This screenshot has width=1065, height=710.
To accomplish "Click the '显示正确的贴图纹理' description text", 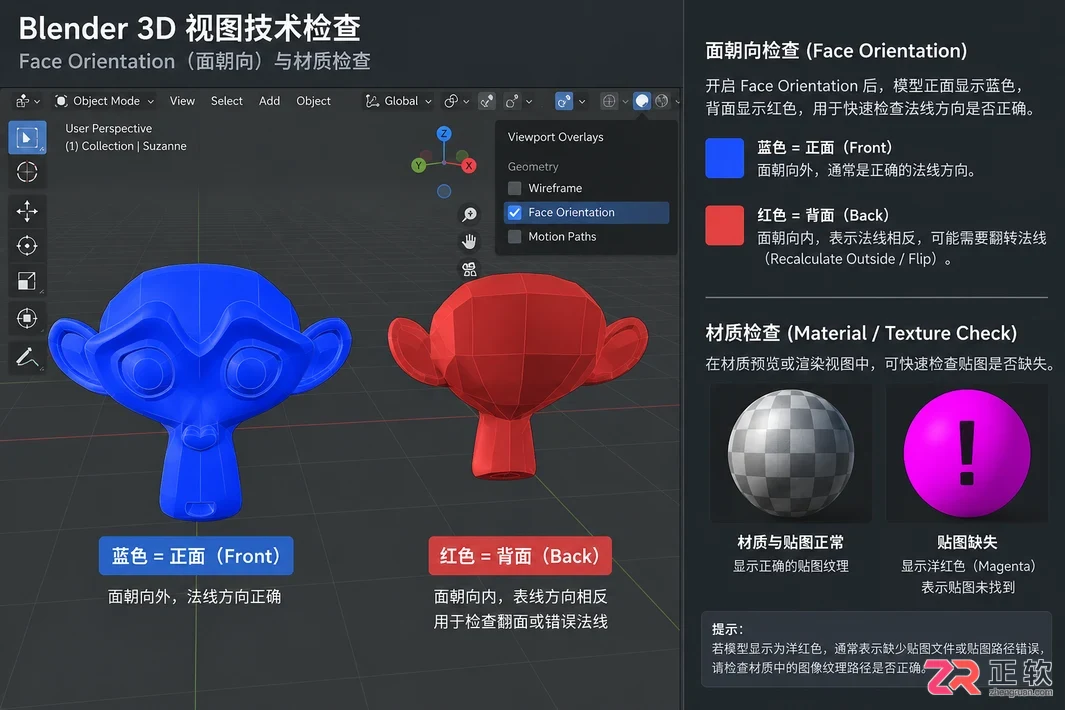I will pos(791,566).
